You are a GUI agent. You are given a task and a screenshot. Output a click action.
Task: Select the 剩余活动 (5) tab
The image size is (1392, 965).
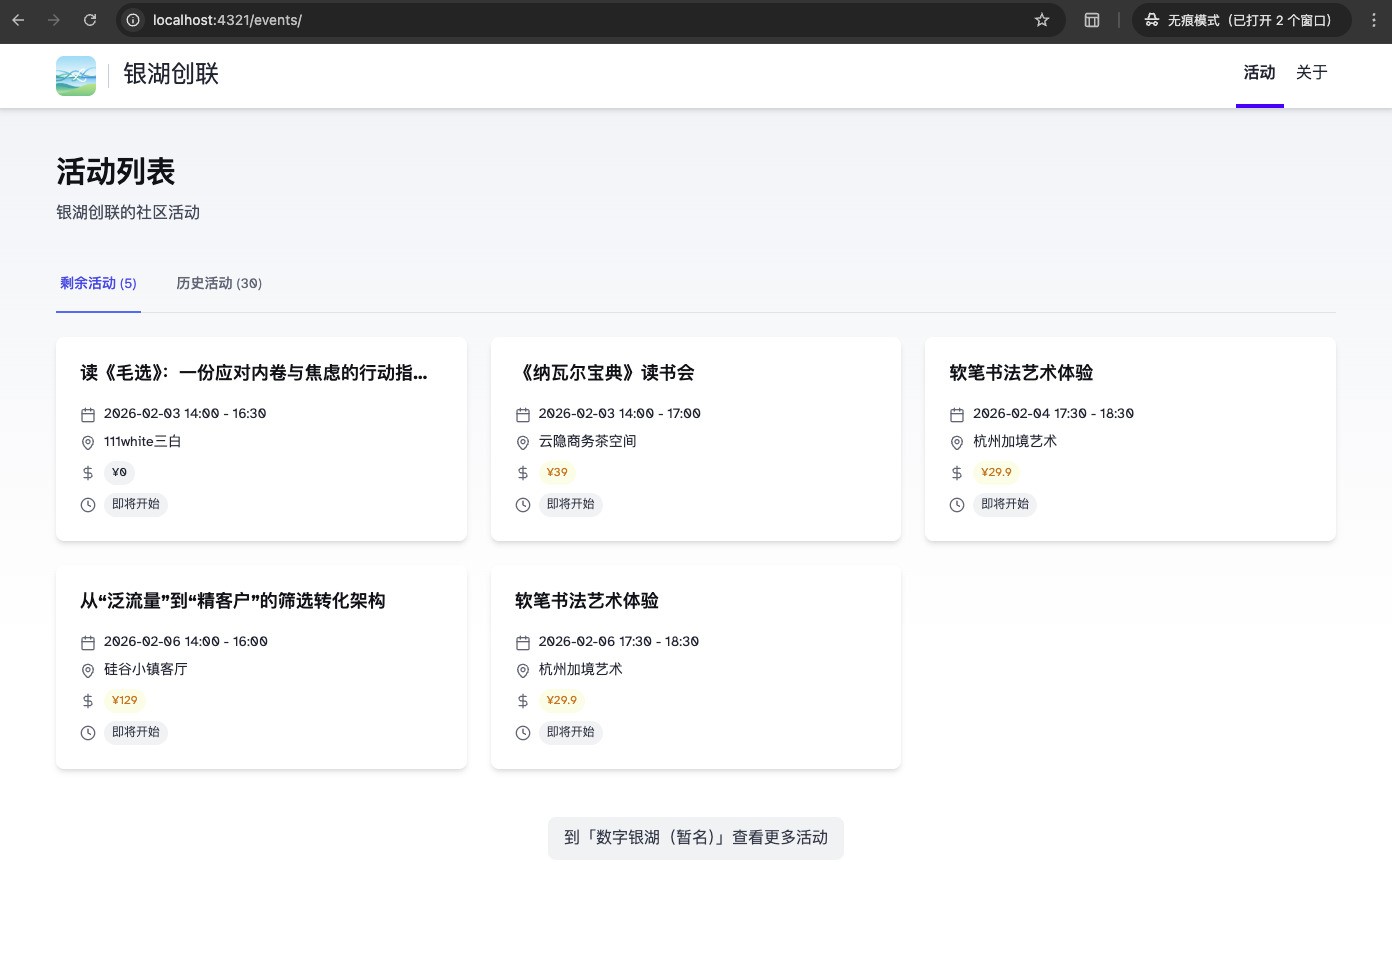click(98, 284)
